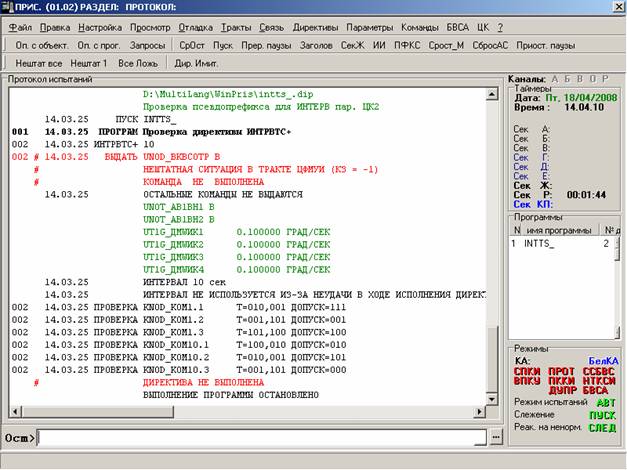Click the Сек КП timer label
The image size is (627, 470).
533,205
